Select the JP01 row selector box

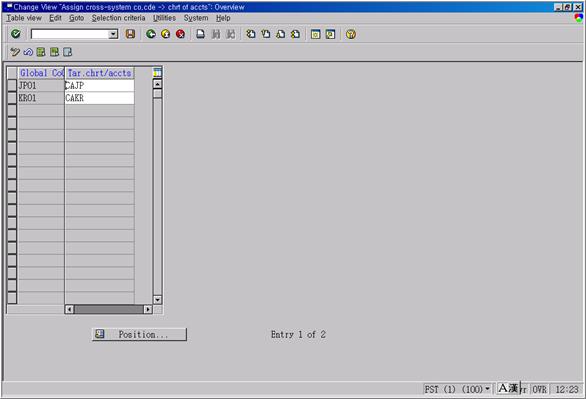pos(12,85)
